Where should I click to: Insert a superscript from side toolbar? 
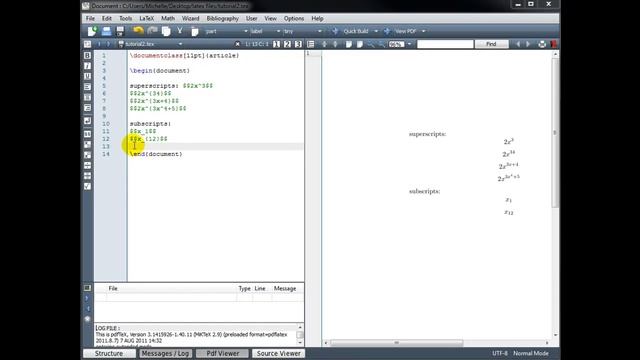click(87, 155)
